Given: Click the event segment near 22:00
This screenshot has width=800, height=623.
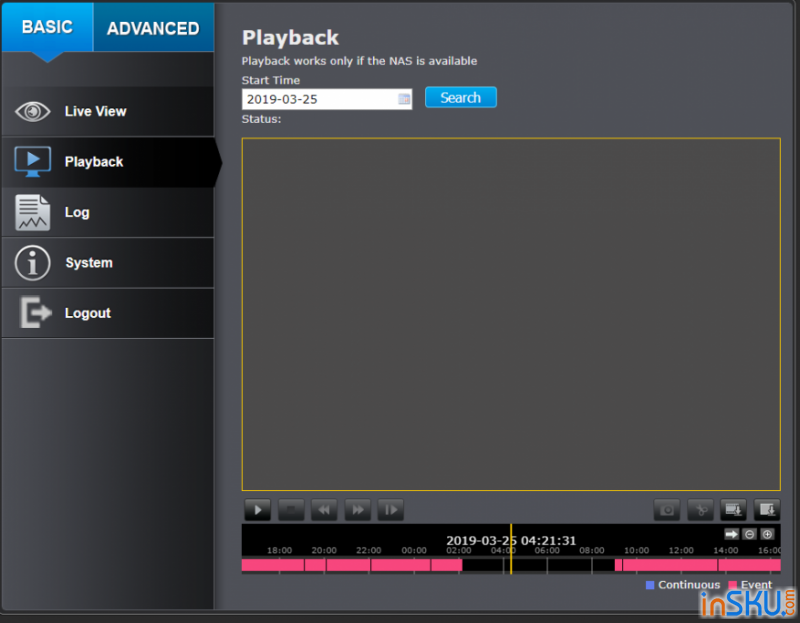Looking at the screenshot, I should click(348, 565).
